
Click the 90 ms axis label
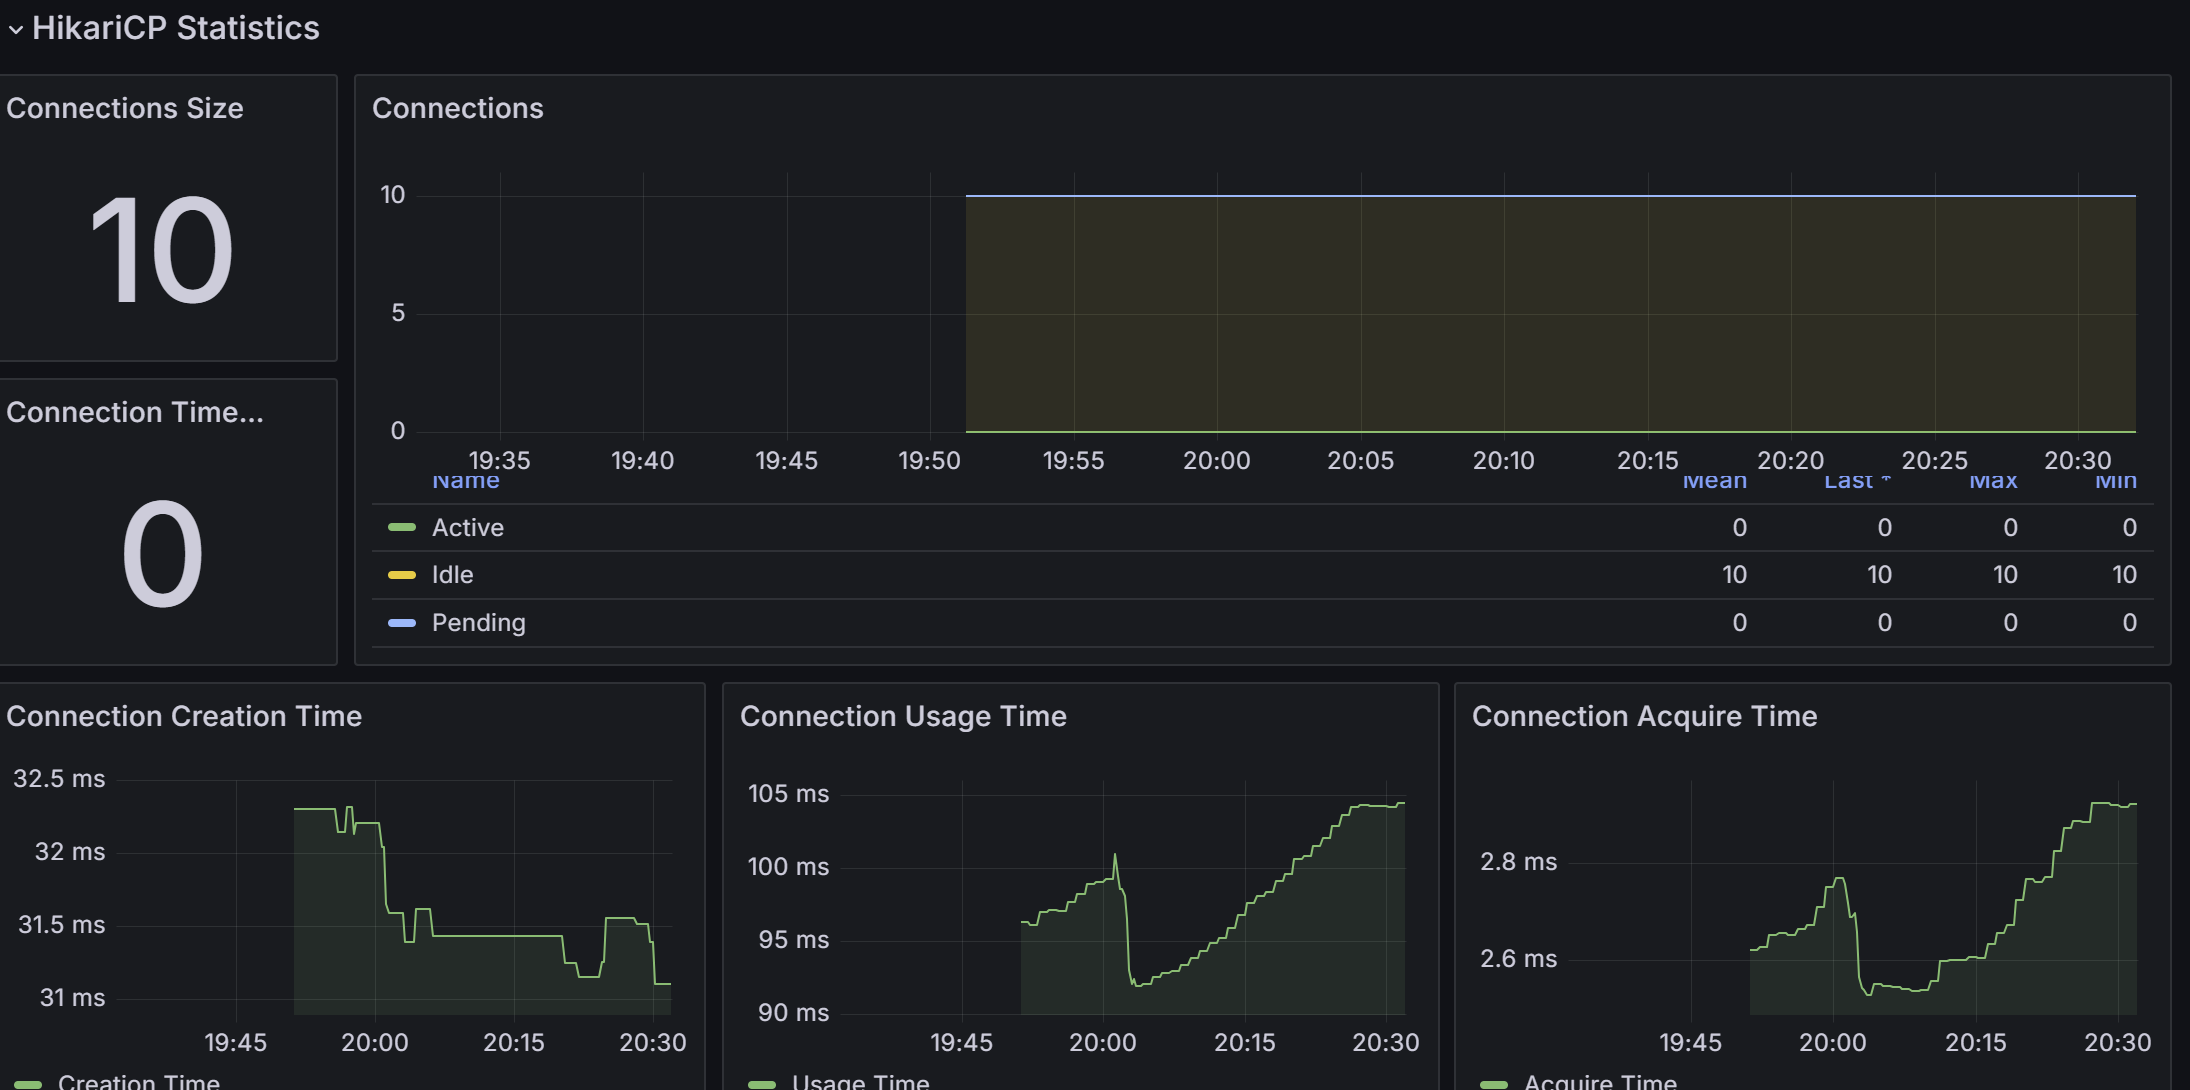tap(794, 1012)
